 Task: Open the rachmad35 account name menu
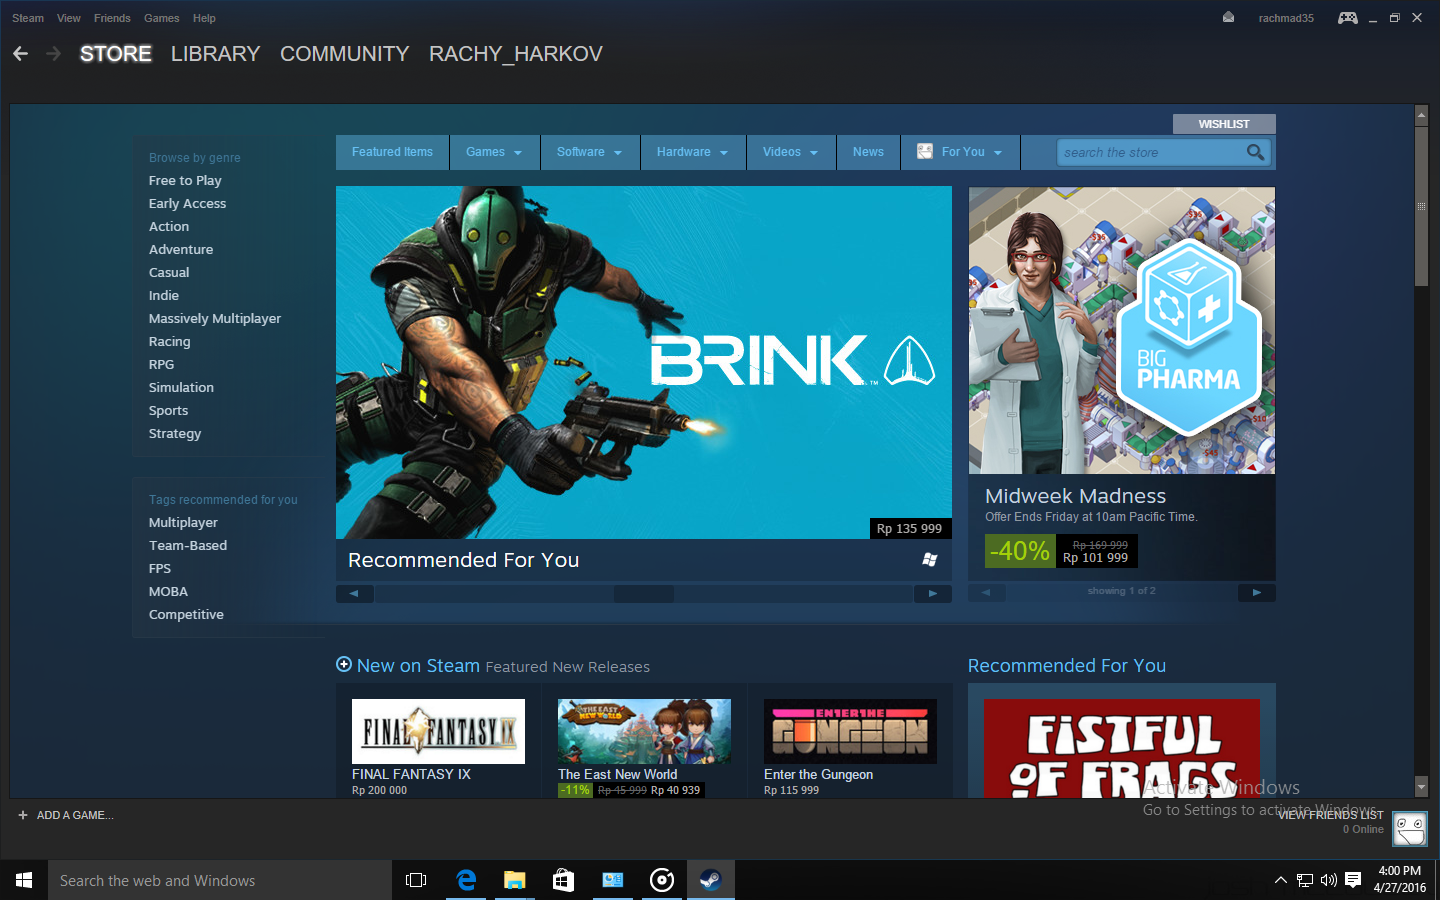tap(1286, 18)
